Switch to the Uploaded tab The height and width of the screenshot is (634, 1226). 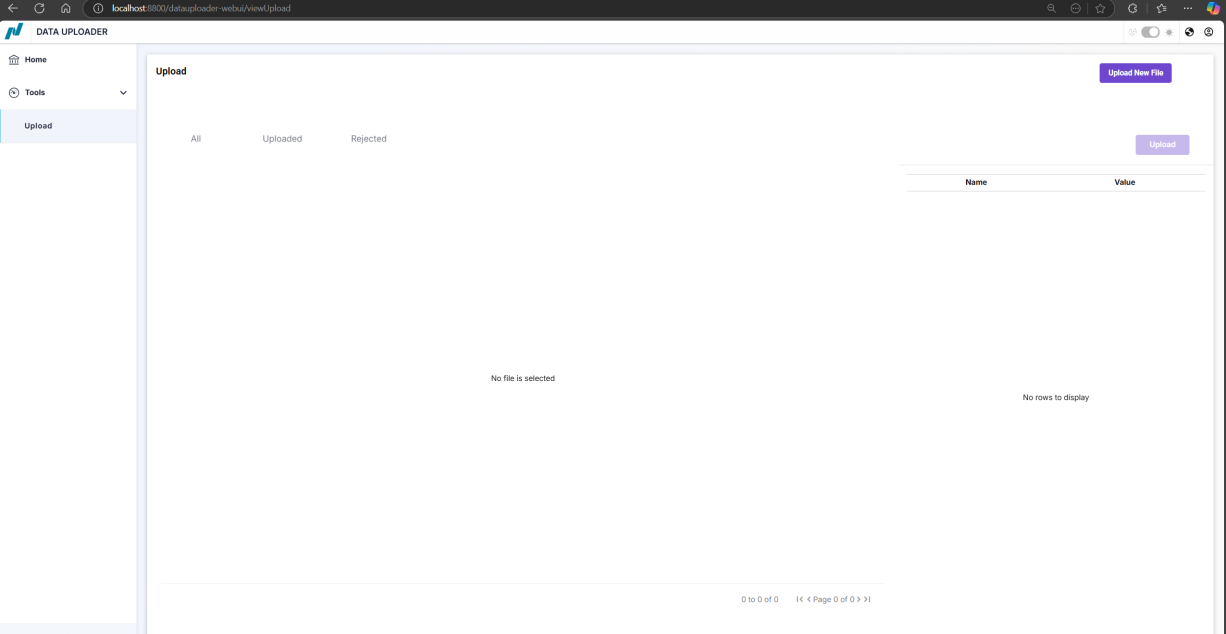pos(282,139)
